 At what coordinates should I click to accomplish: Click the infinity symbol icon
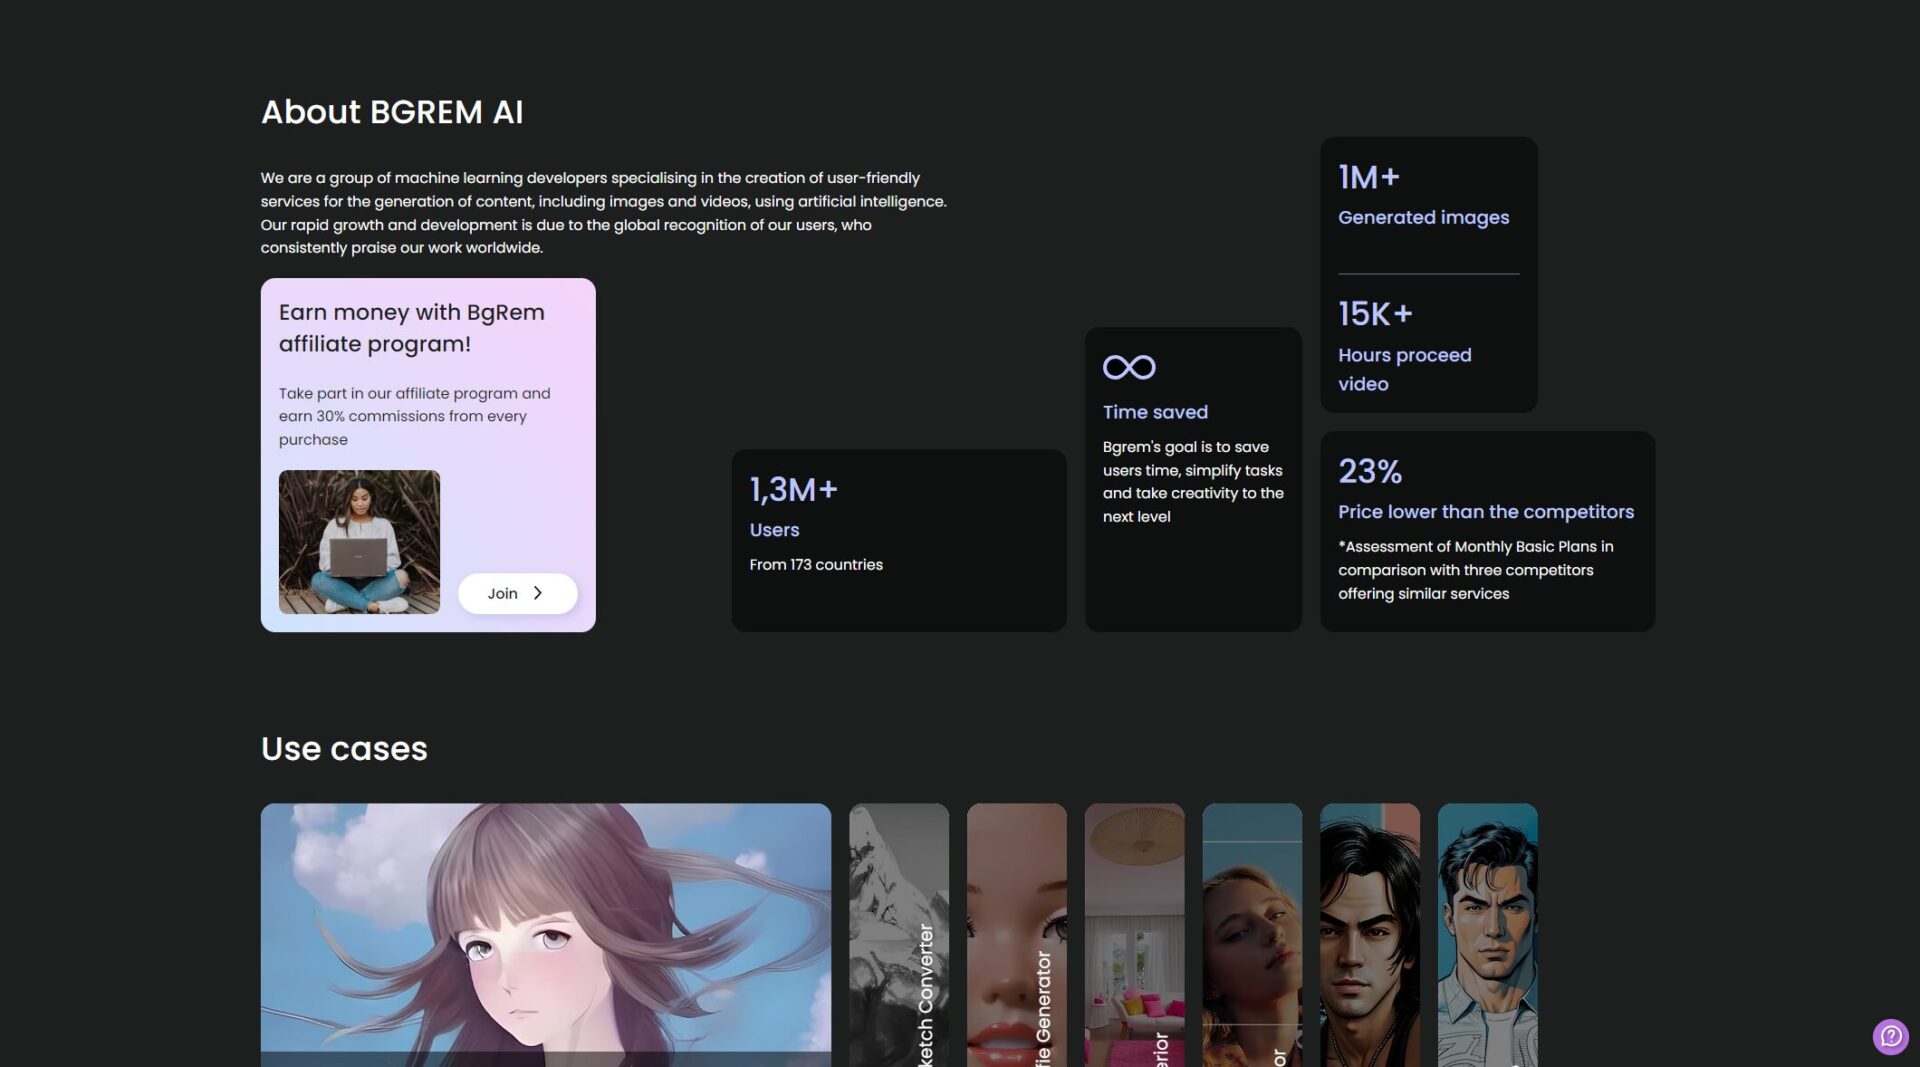coord(1129,367)
